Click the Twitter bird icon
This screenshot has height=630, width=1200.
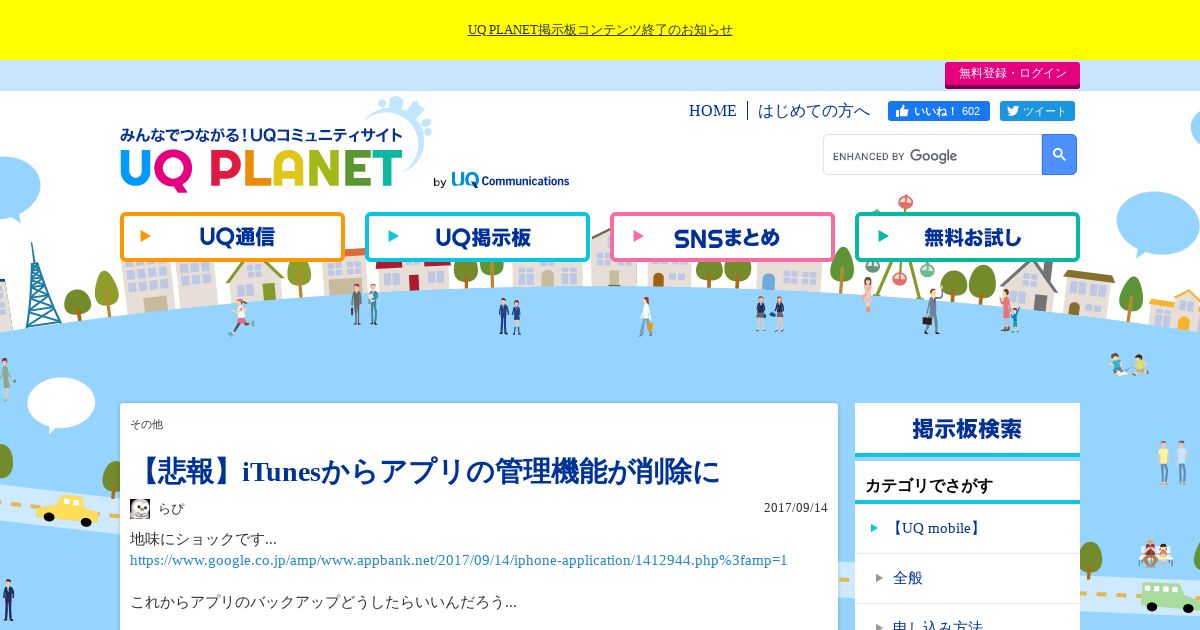coord(1012,111)
